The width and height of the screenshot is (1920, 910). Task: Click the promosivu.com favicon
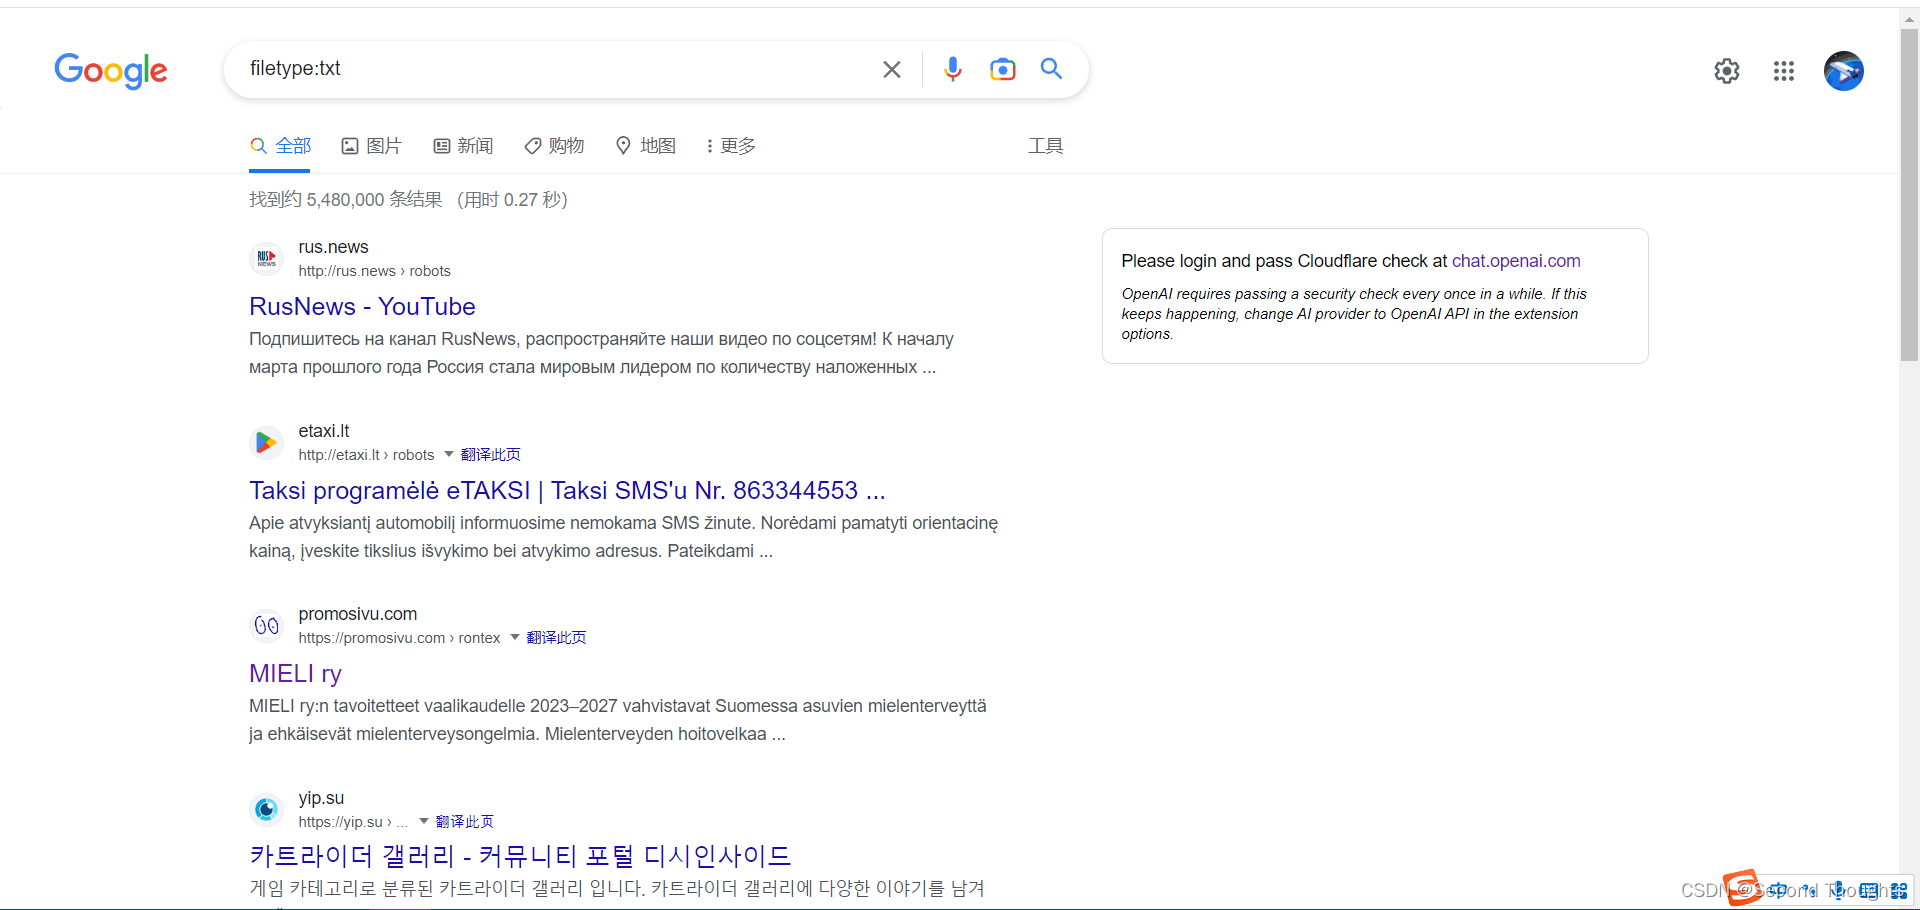tap(266, 626)
